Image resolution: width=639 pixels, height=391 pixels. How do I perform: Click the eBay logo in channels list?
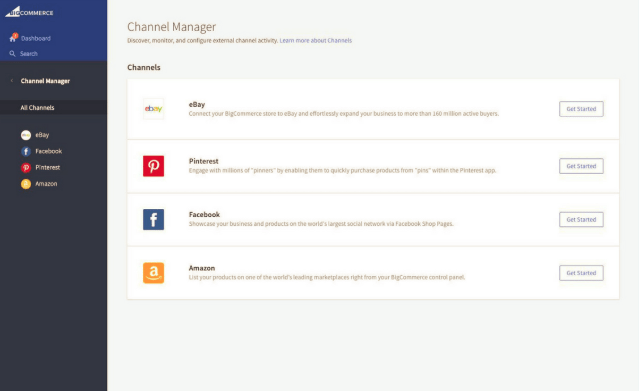[153, 108]
